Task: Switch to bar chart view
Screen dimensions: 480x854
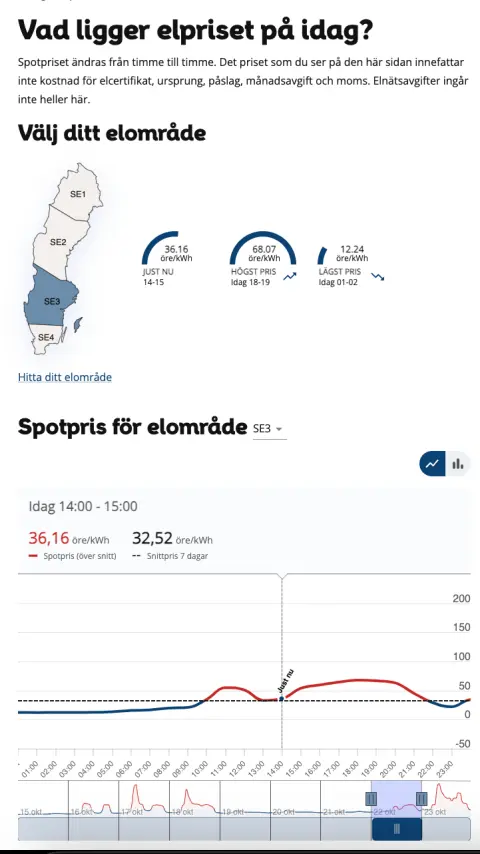Action: click(458, 464)
